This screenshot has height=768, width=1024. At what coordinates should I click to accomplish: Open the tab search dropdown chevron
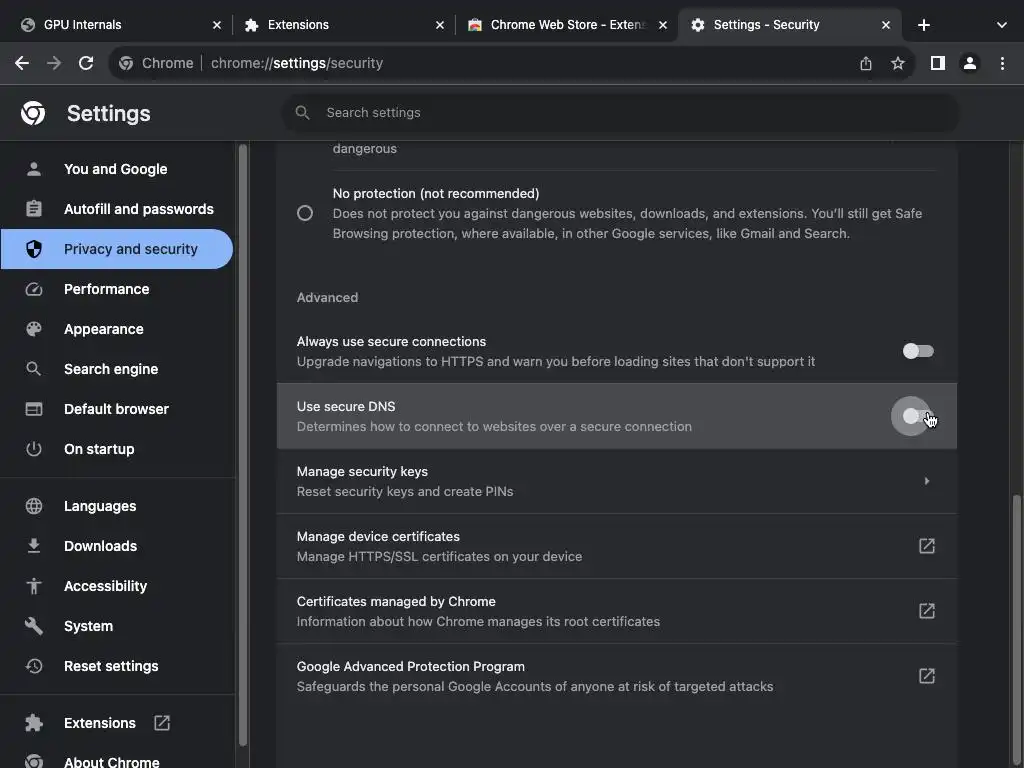[1002, 25]
